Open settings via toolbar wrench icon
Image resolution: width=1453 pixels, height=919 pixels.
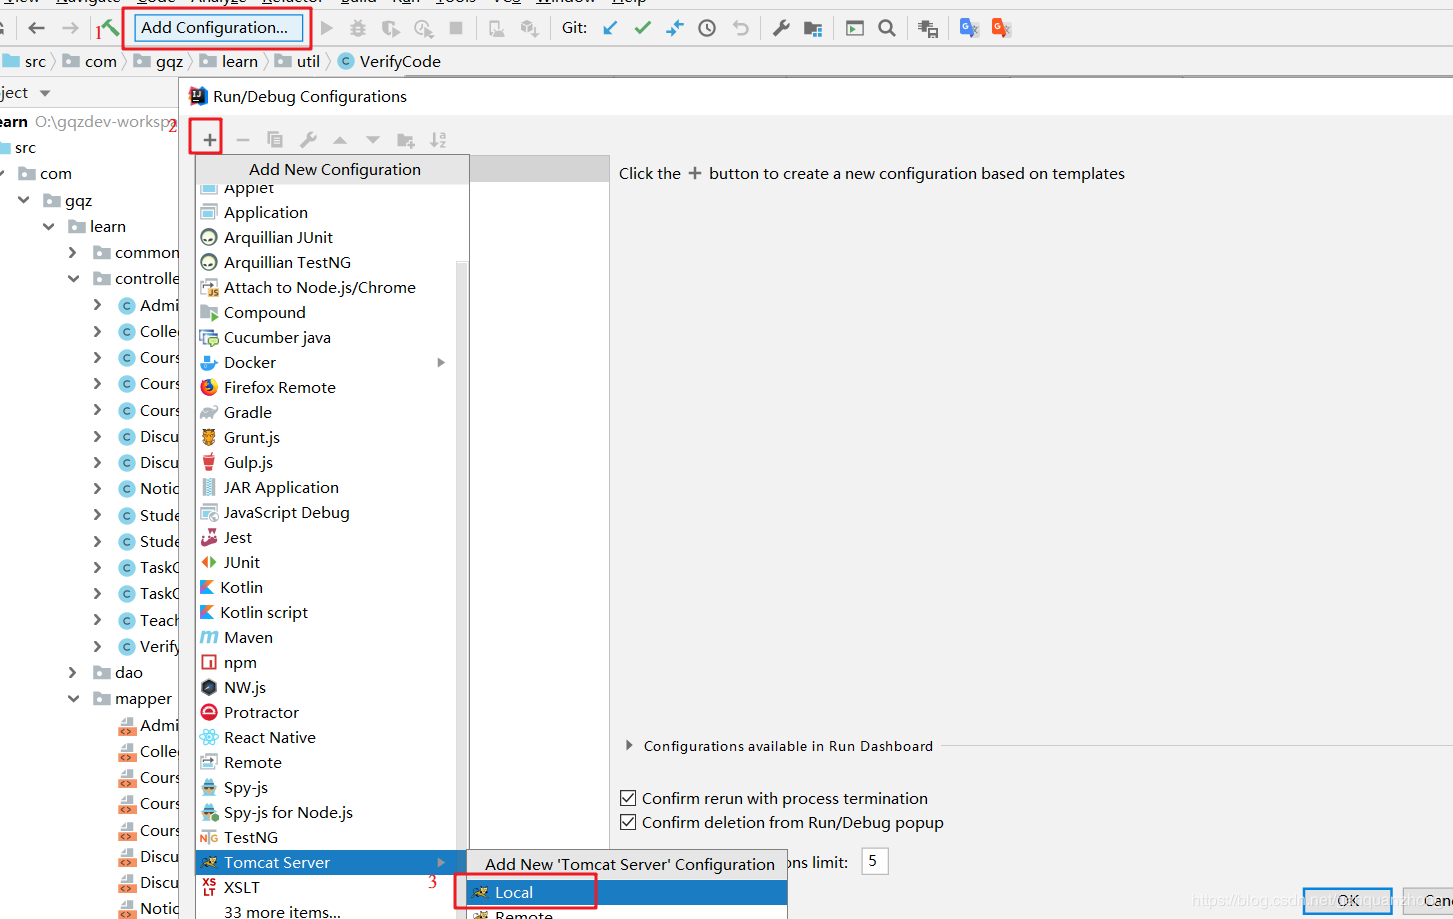(781, 28)
